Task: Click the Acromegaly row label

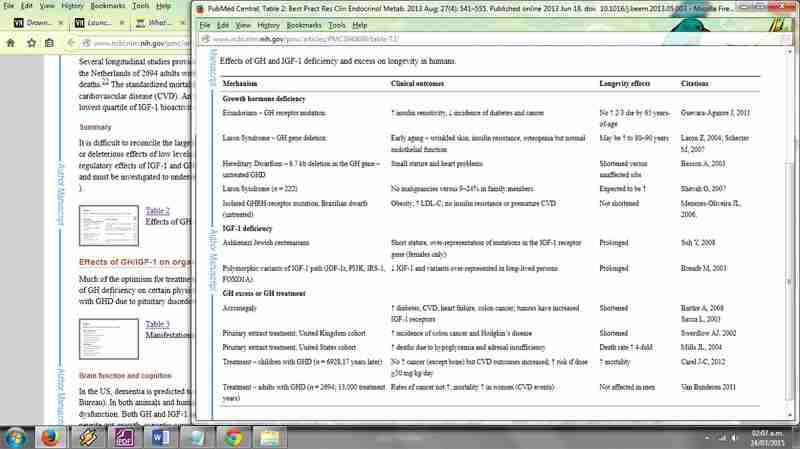Action: (239, 308)
